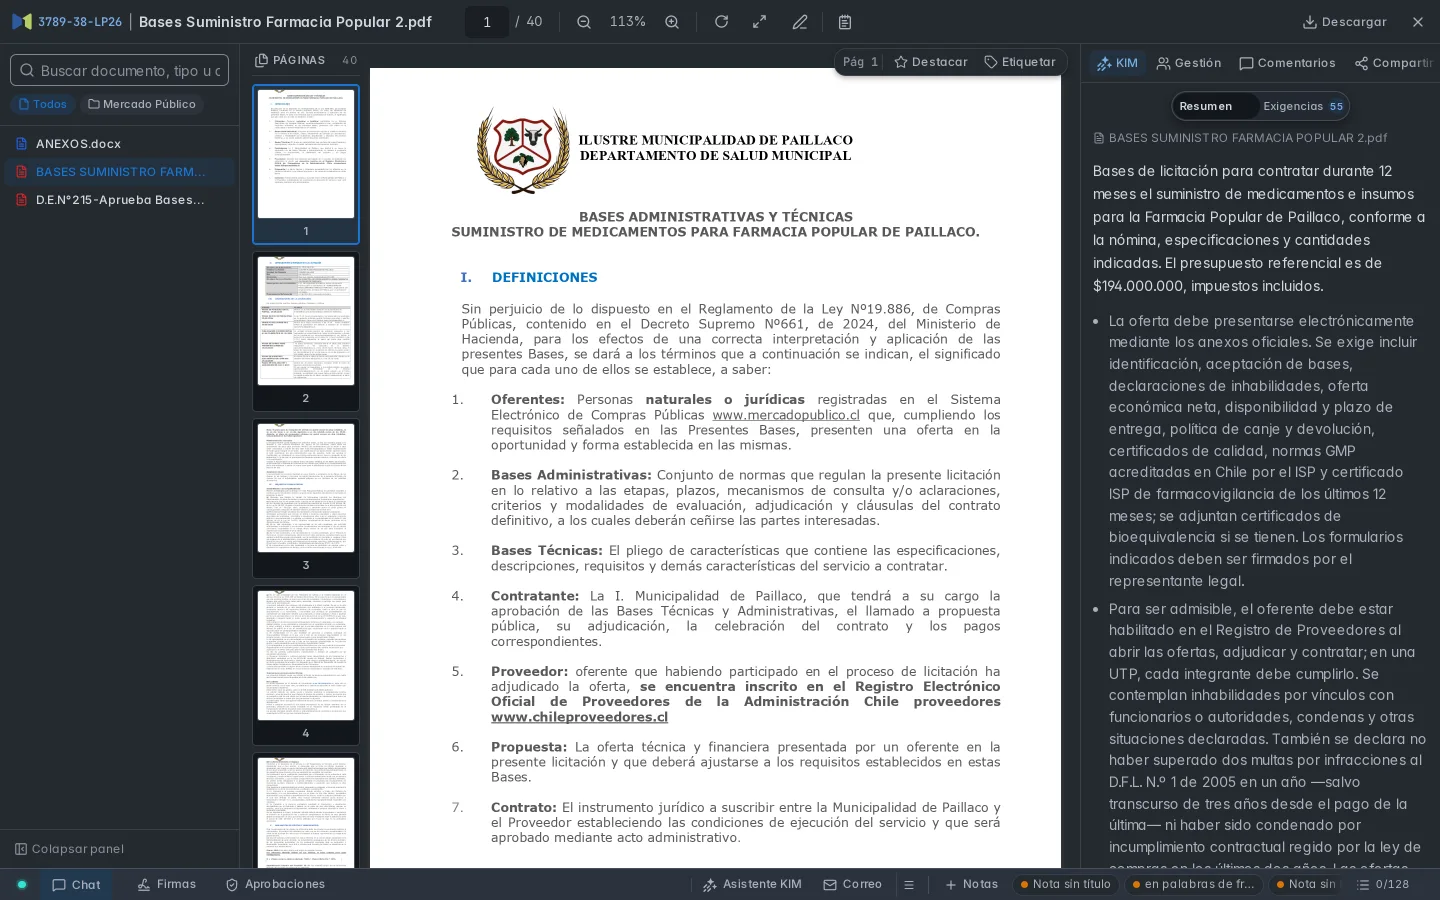Expand viewer to fullscreen
The height and width of the screenshot is (900, 1440).
tap(760, 22)
